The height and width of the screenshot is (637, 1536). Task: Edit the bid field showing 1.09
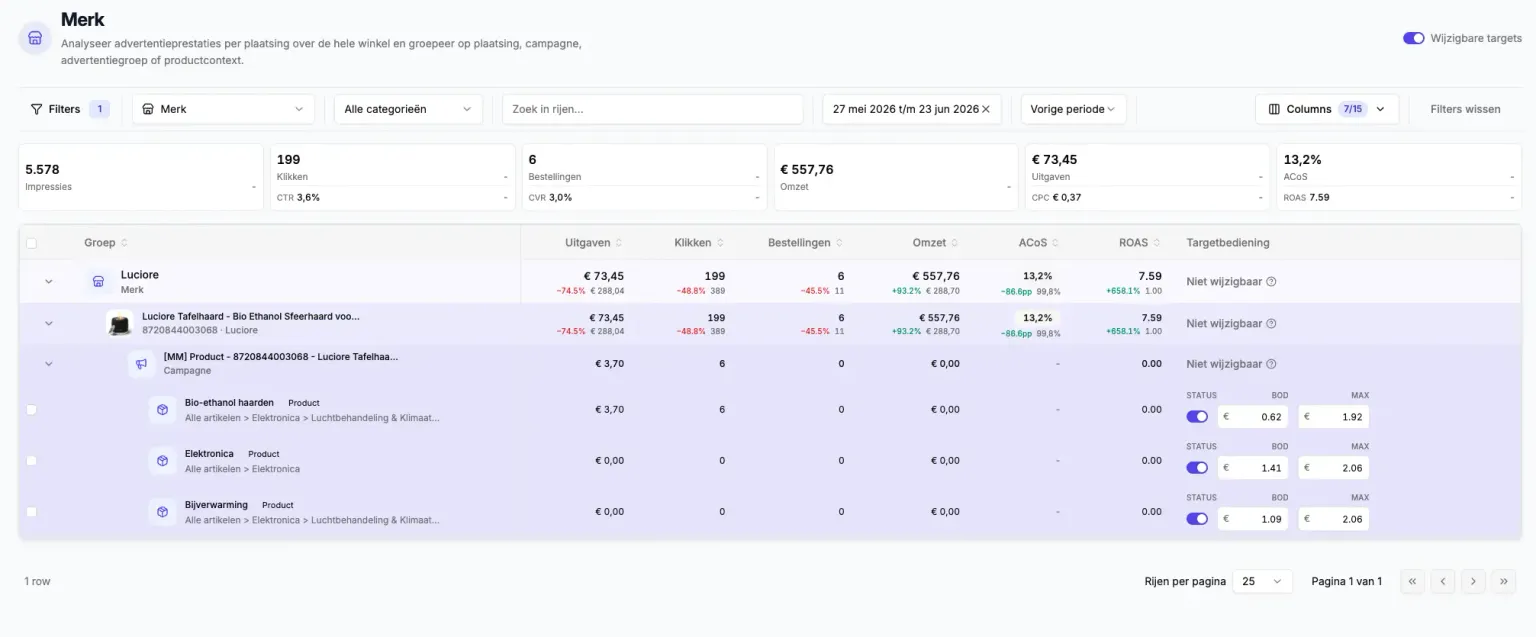1253,519
